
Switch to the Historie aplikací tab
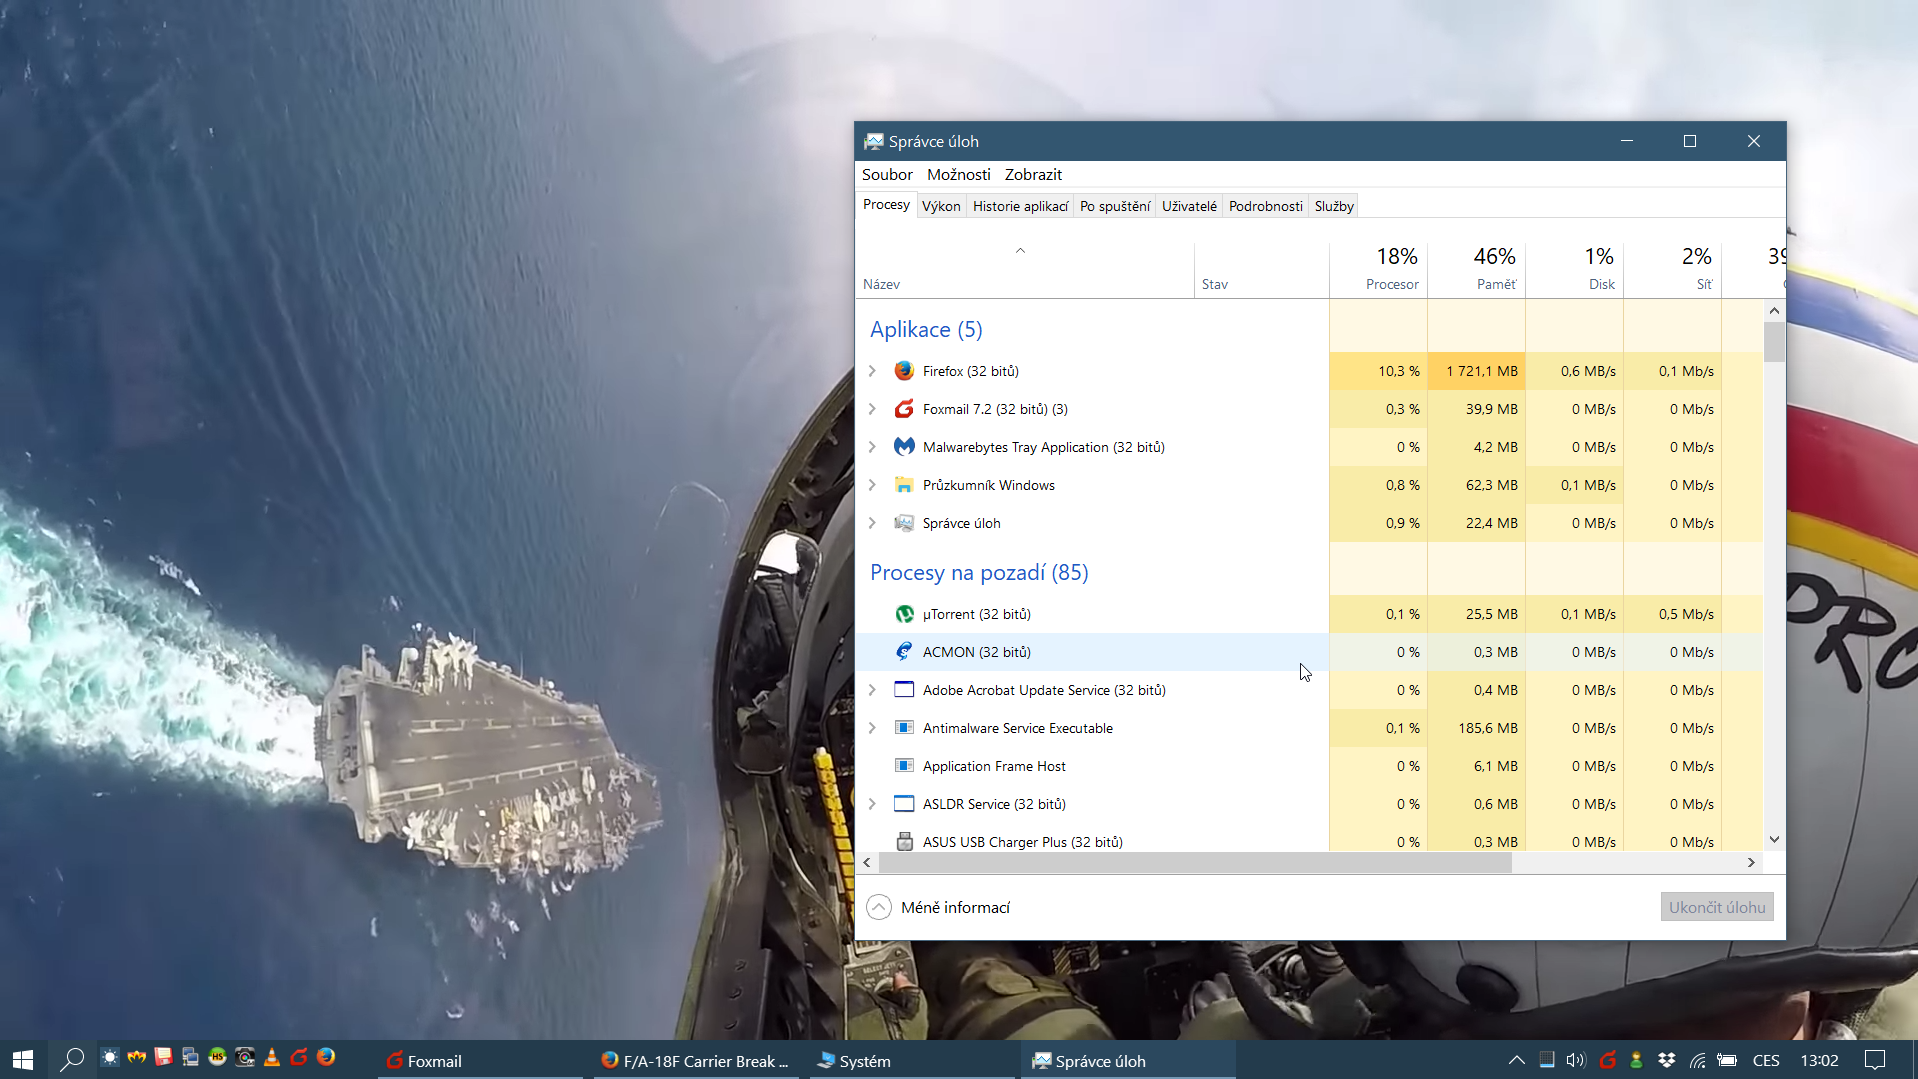click(1020, 206)
